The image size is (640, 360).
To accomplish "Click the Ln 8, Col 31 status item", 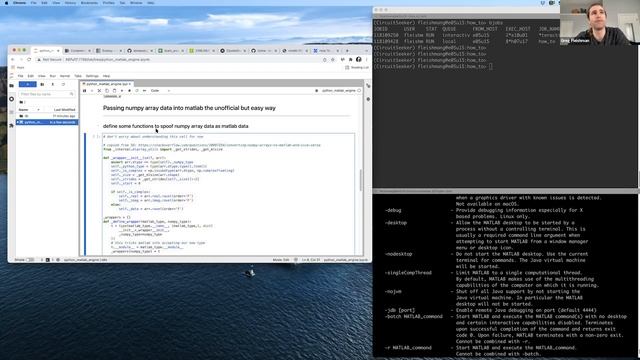I will tap(311, 260).
